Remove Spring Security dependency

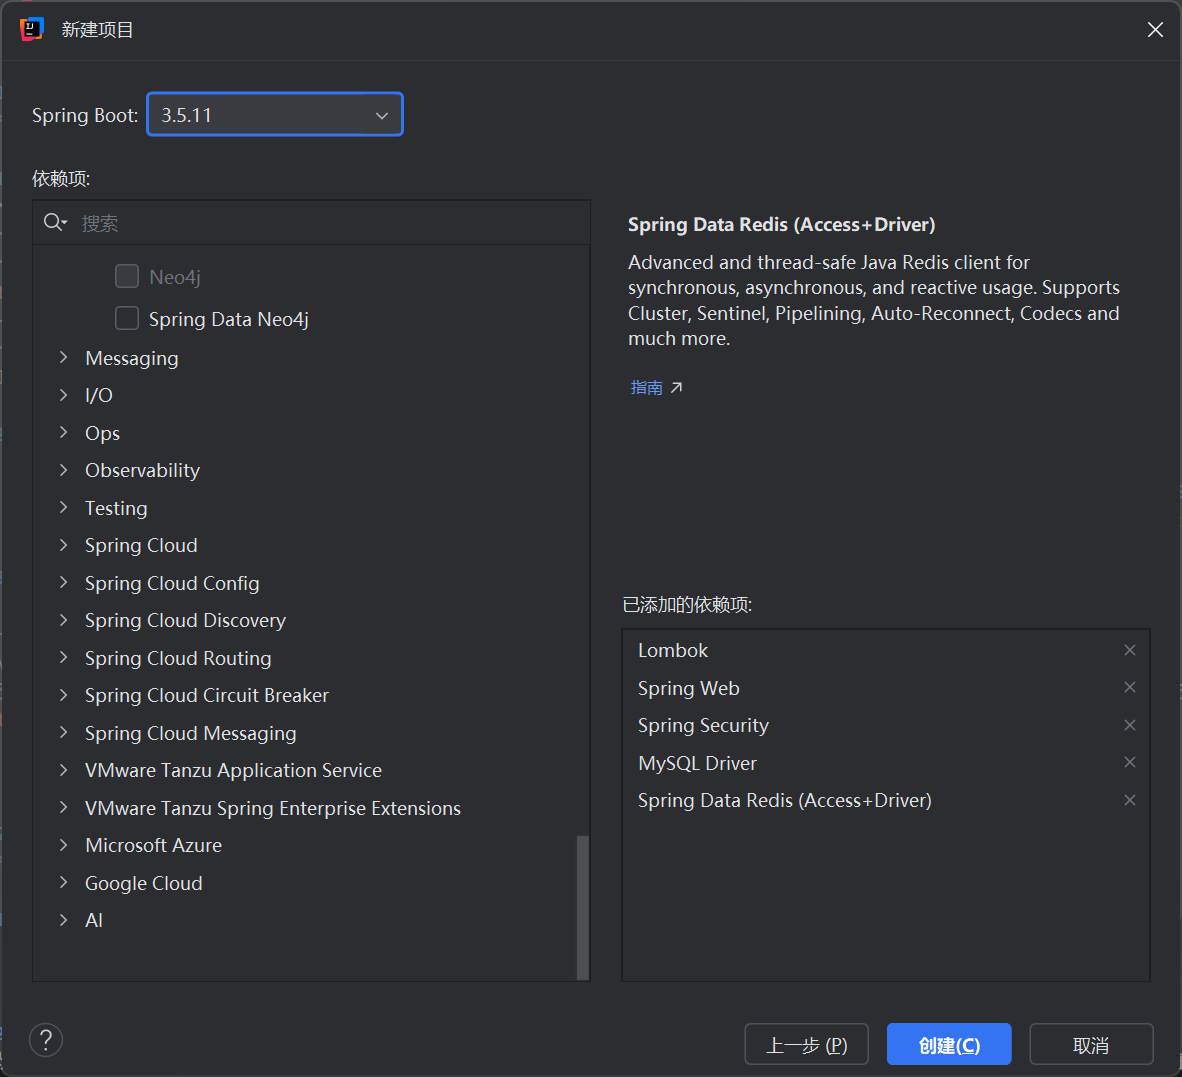click(1129, 725)
